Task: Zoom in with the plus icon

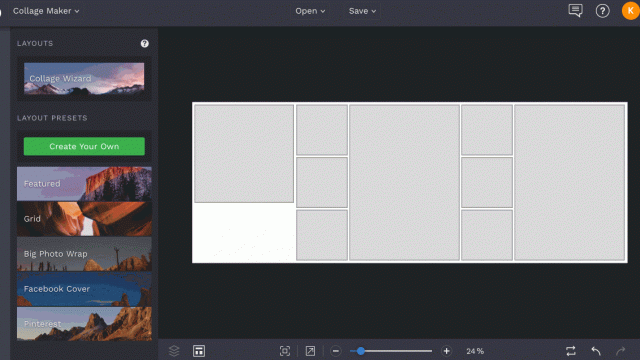Action: 447,351
